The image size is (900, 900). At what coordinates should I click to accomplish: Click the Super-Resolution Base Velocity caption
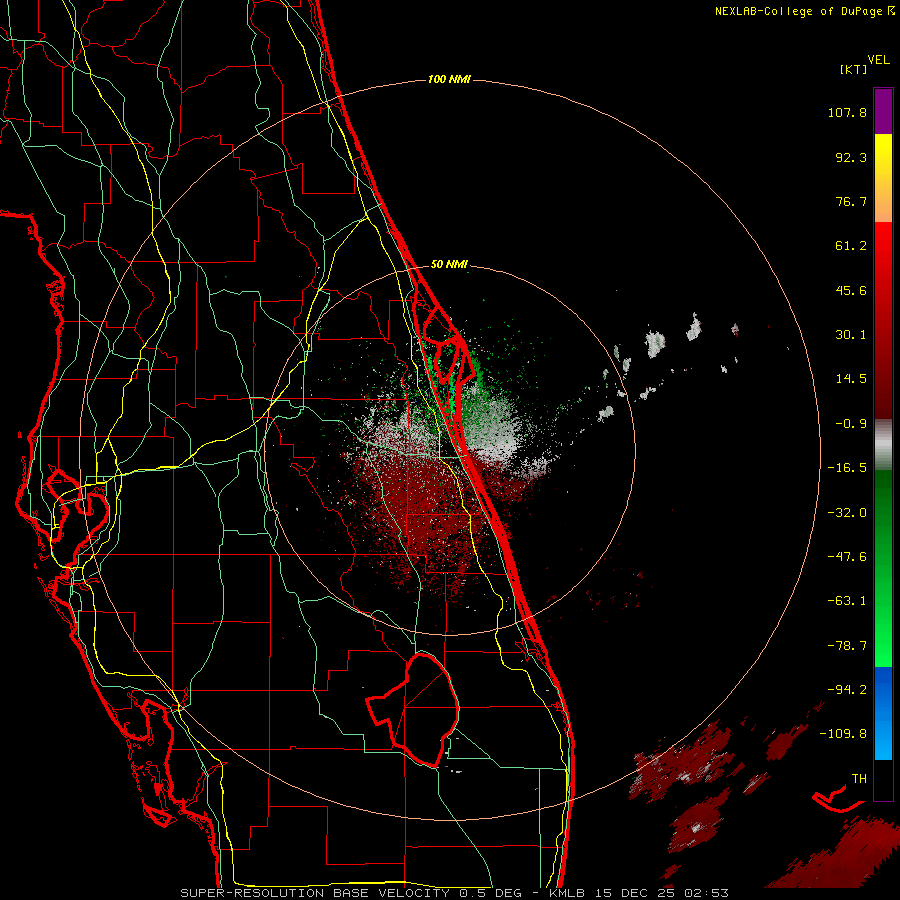(x=454, y=893)
